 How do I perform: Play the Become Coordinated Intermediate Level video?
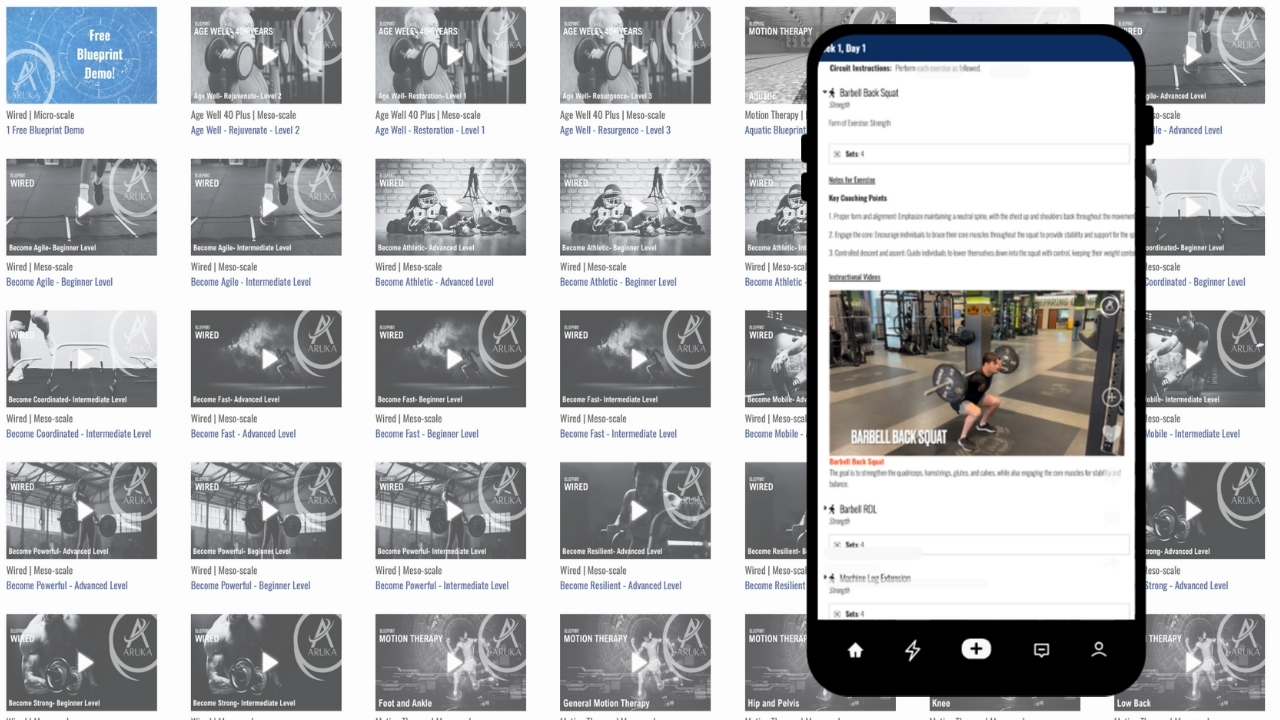[85, 359]
